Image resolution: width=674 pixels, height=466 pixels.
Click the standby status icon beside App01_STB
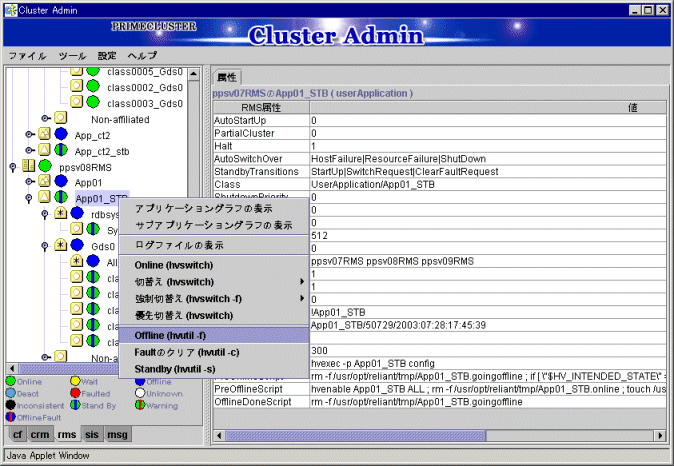[61, 197]
